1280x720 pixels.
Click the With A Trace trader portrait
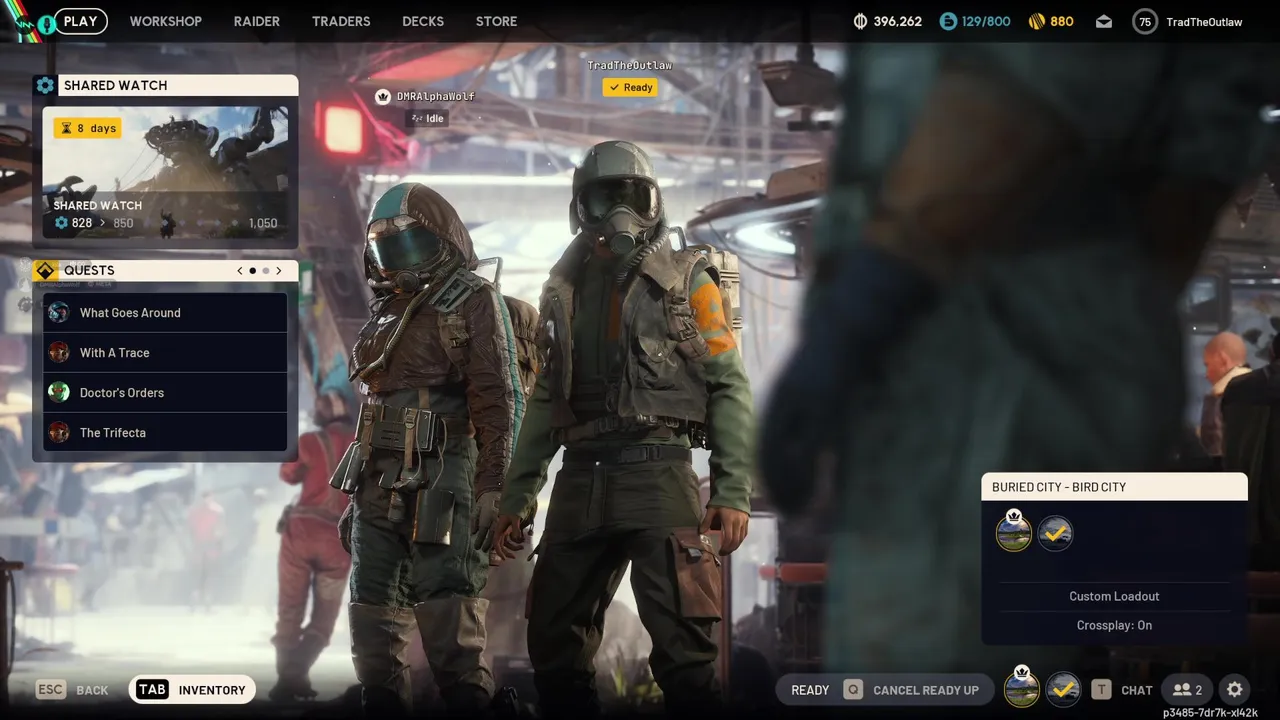59,352
